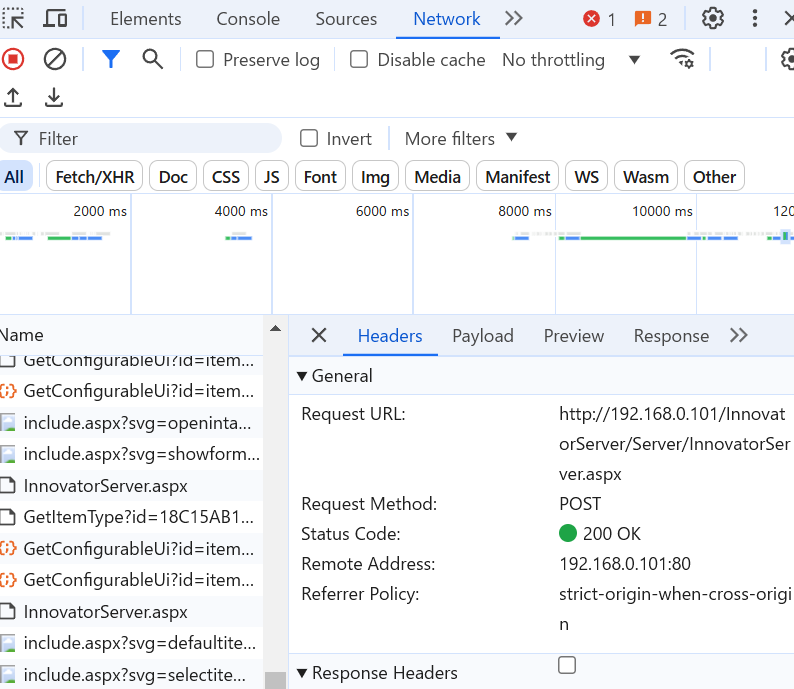Viewport: 794px width, 689px height.
Task: Check the Disable cache option
Action: click(x=359, y=60)
